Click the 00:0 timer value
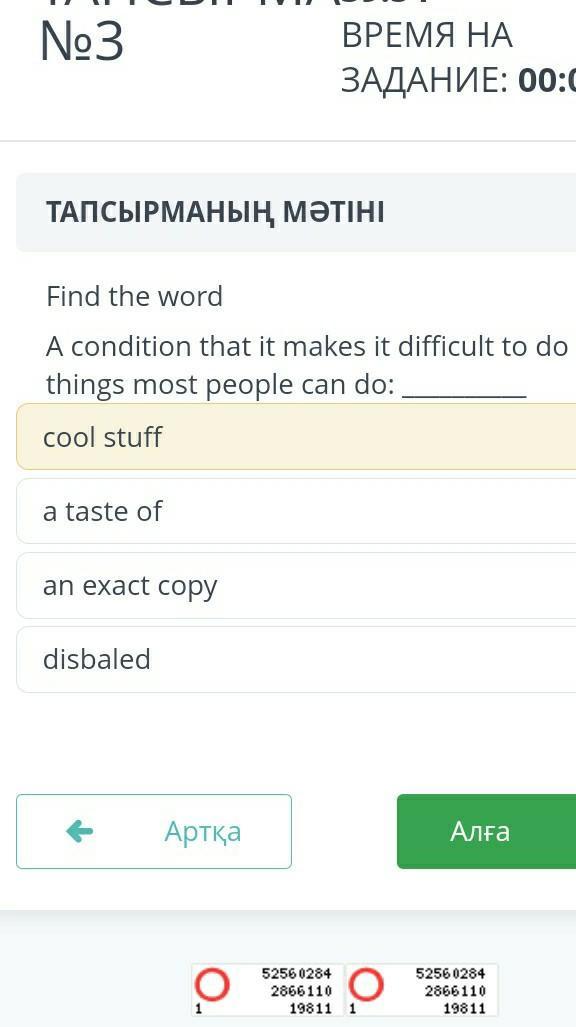This screenshot has width=576, height=1027. click(x=547, y=81)
